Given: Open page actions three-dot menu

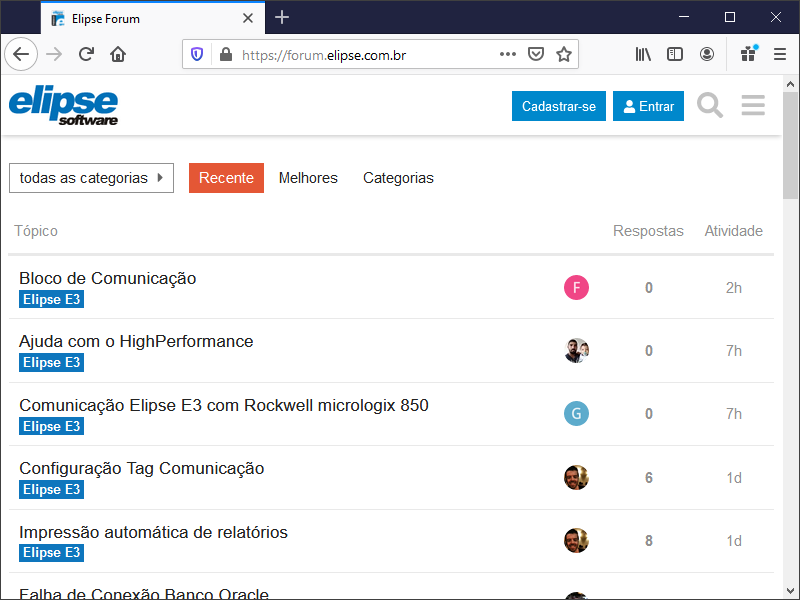Looking at the screenshot, I should coord(508,55).
